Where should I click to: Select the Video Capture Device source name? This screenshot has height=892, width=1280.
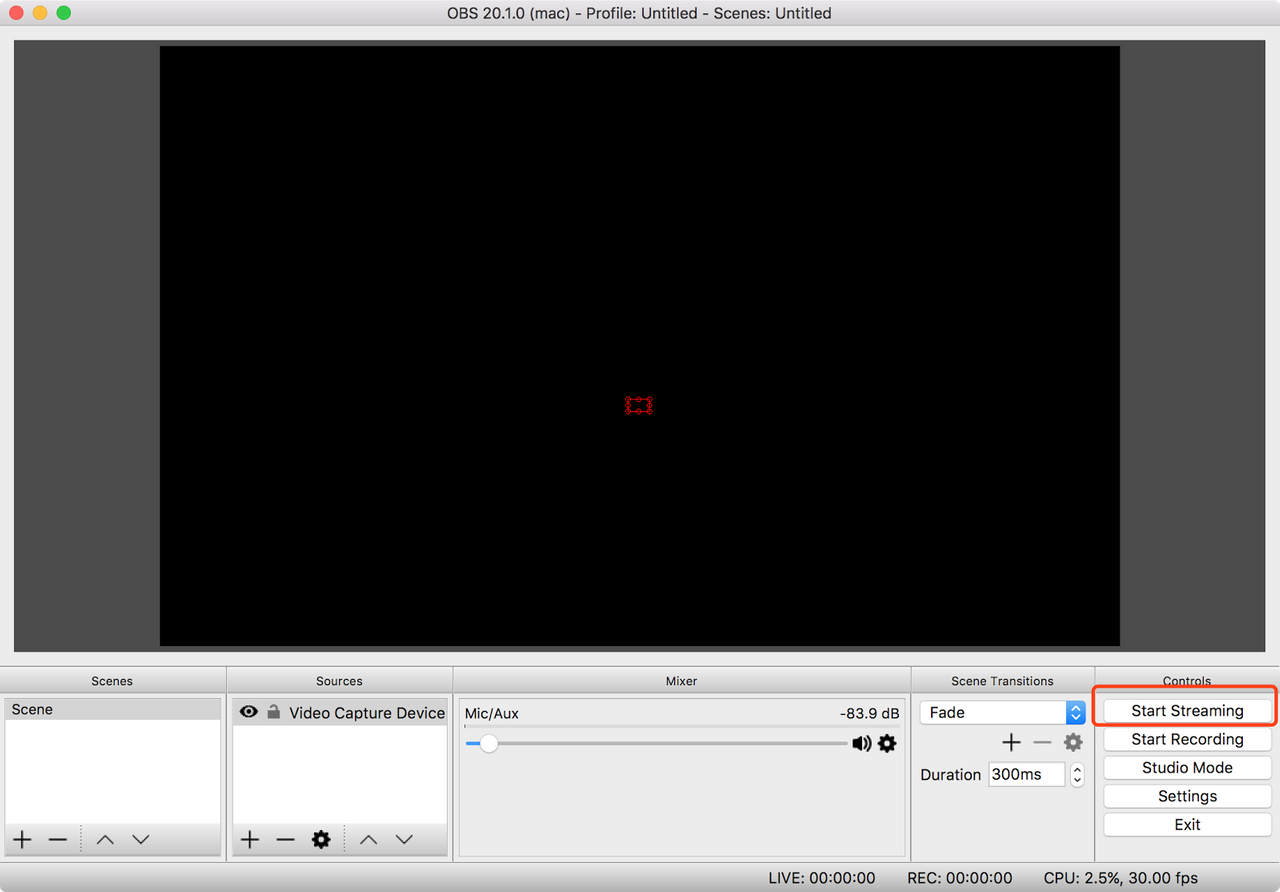(367, 712)
